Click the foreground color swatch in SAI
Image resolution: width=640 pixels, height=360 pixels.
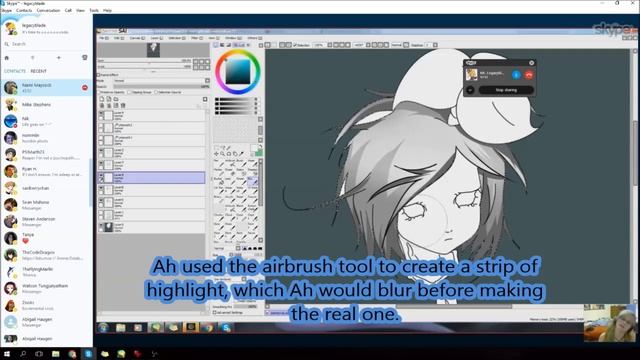click(x=254, y=148)
